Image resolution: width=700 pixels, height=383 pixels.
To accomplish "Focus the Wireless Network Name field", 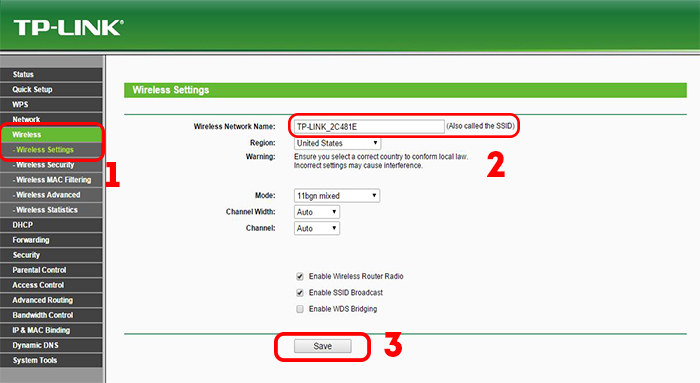I will (x=369, y=127).
